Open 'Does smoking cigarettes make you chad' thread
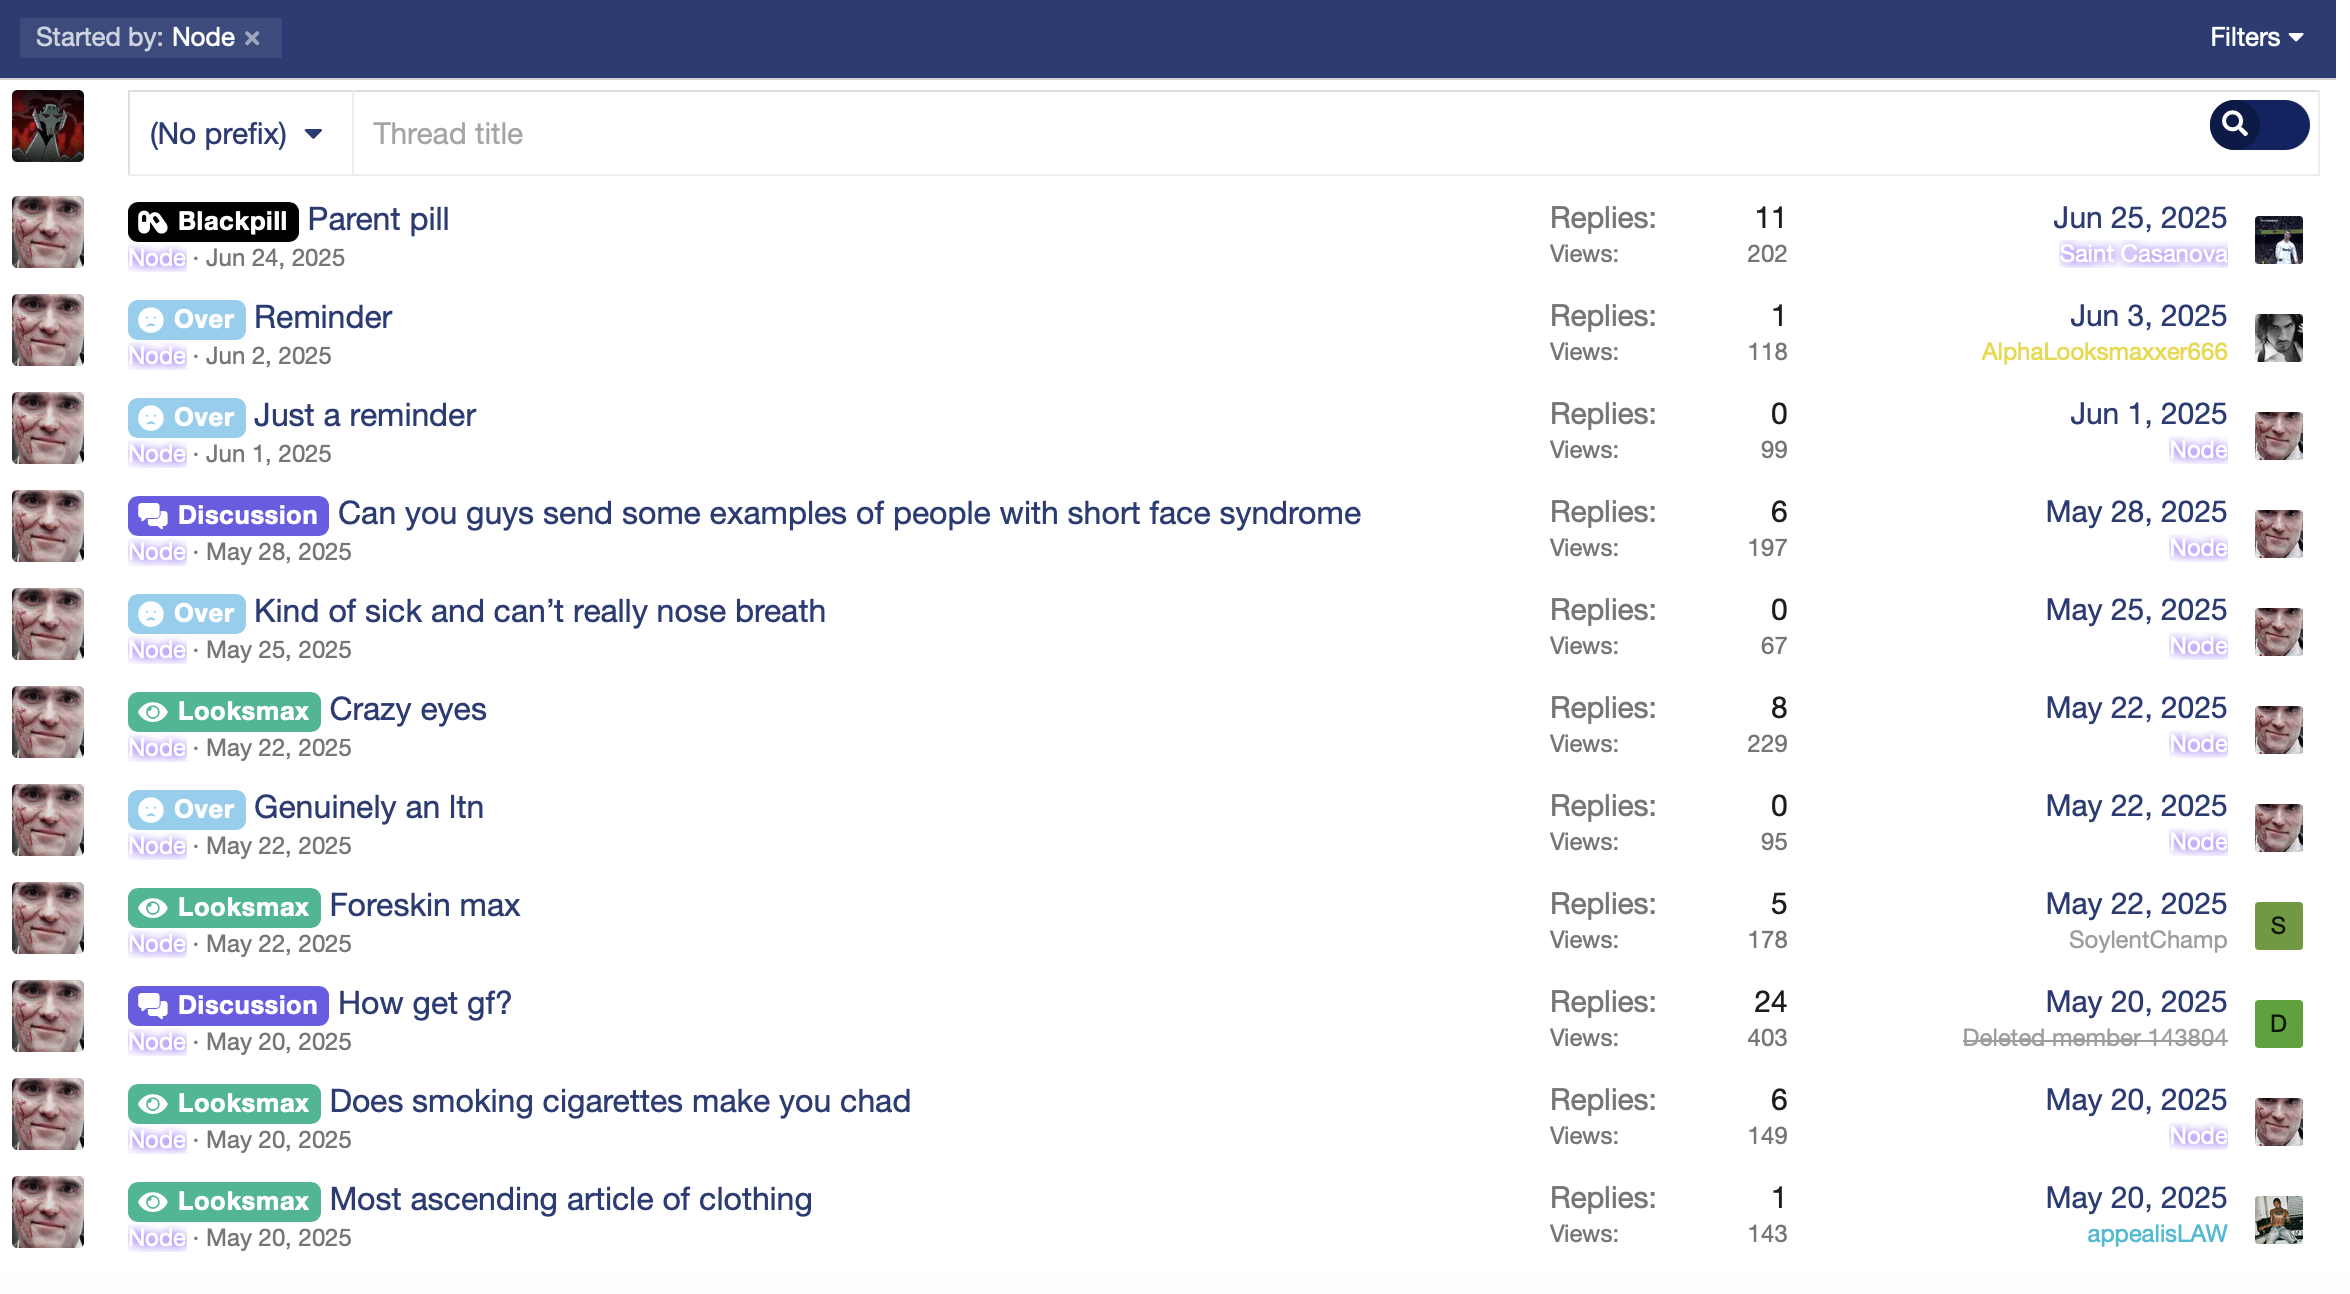2350x1294 pixels. tap(620, 1101)
